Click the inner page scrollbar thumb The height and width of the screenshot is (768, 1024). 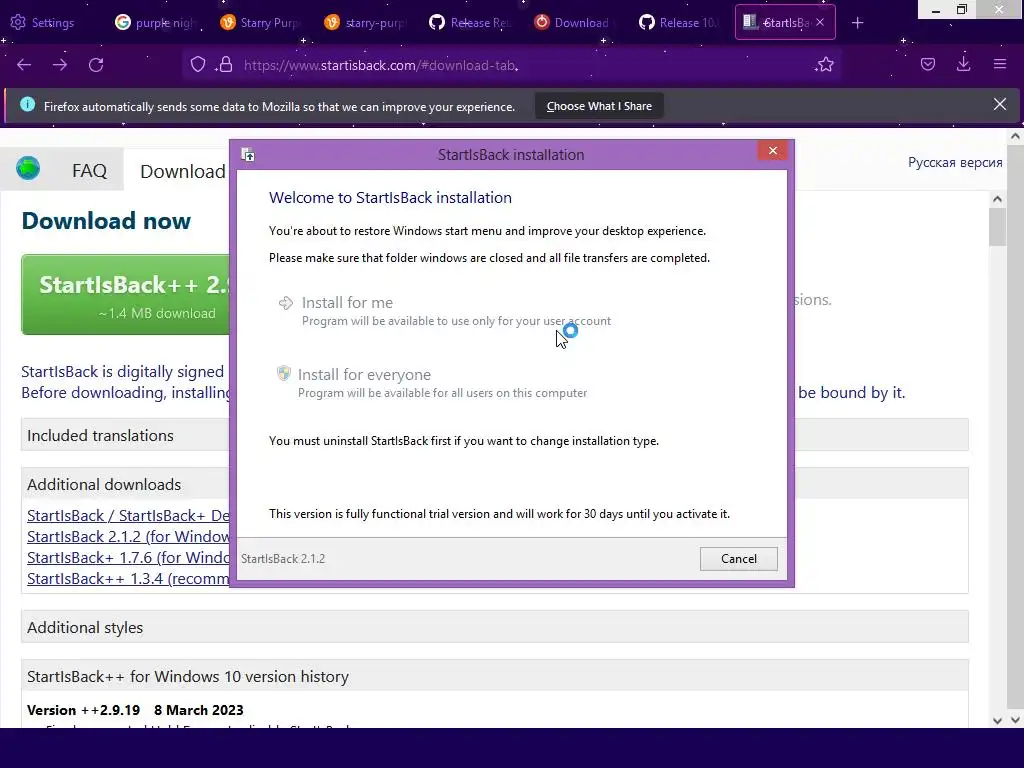click(997, 227)
